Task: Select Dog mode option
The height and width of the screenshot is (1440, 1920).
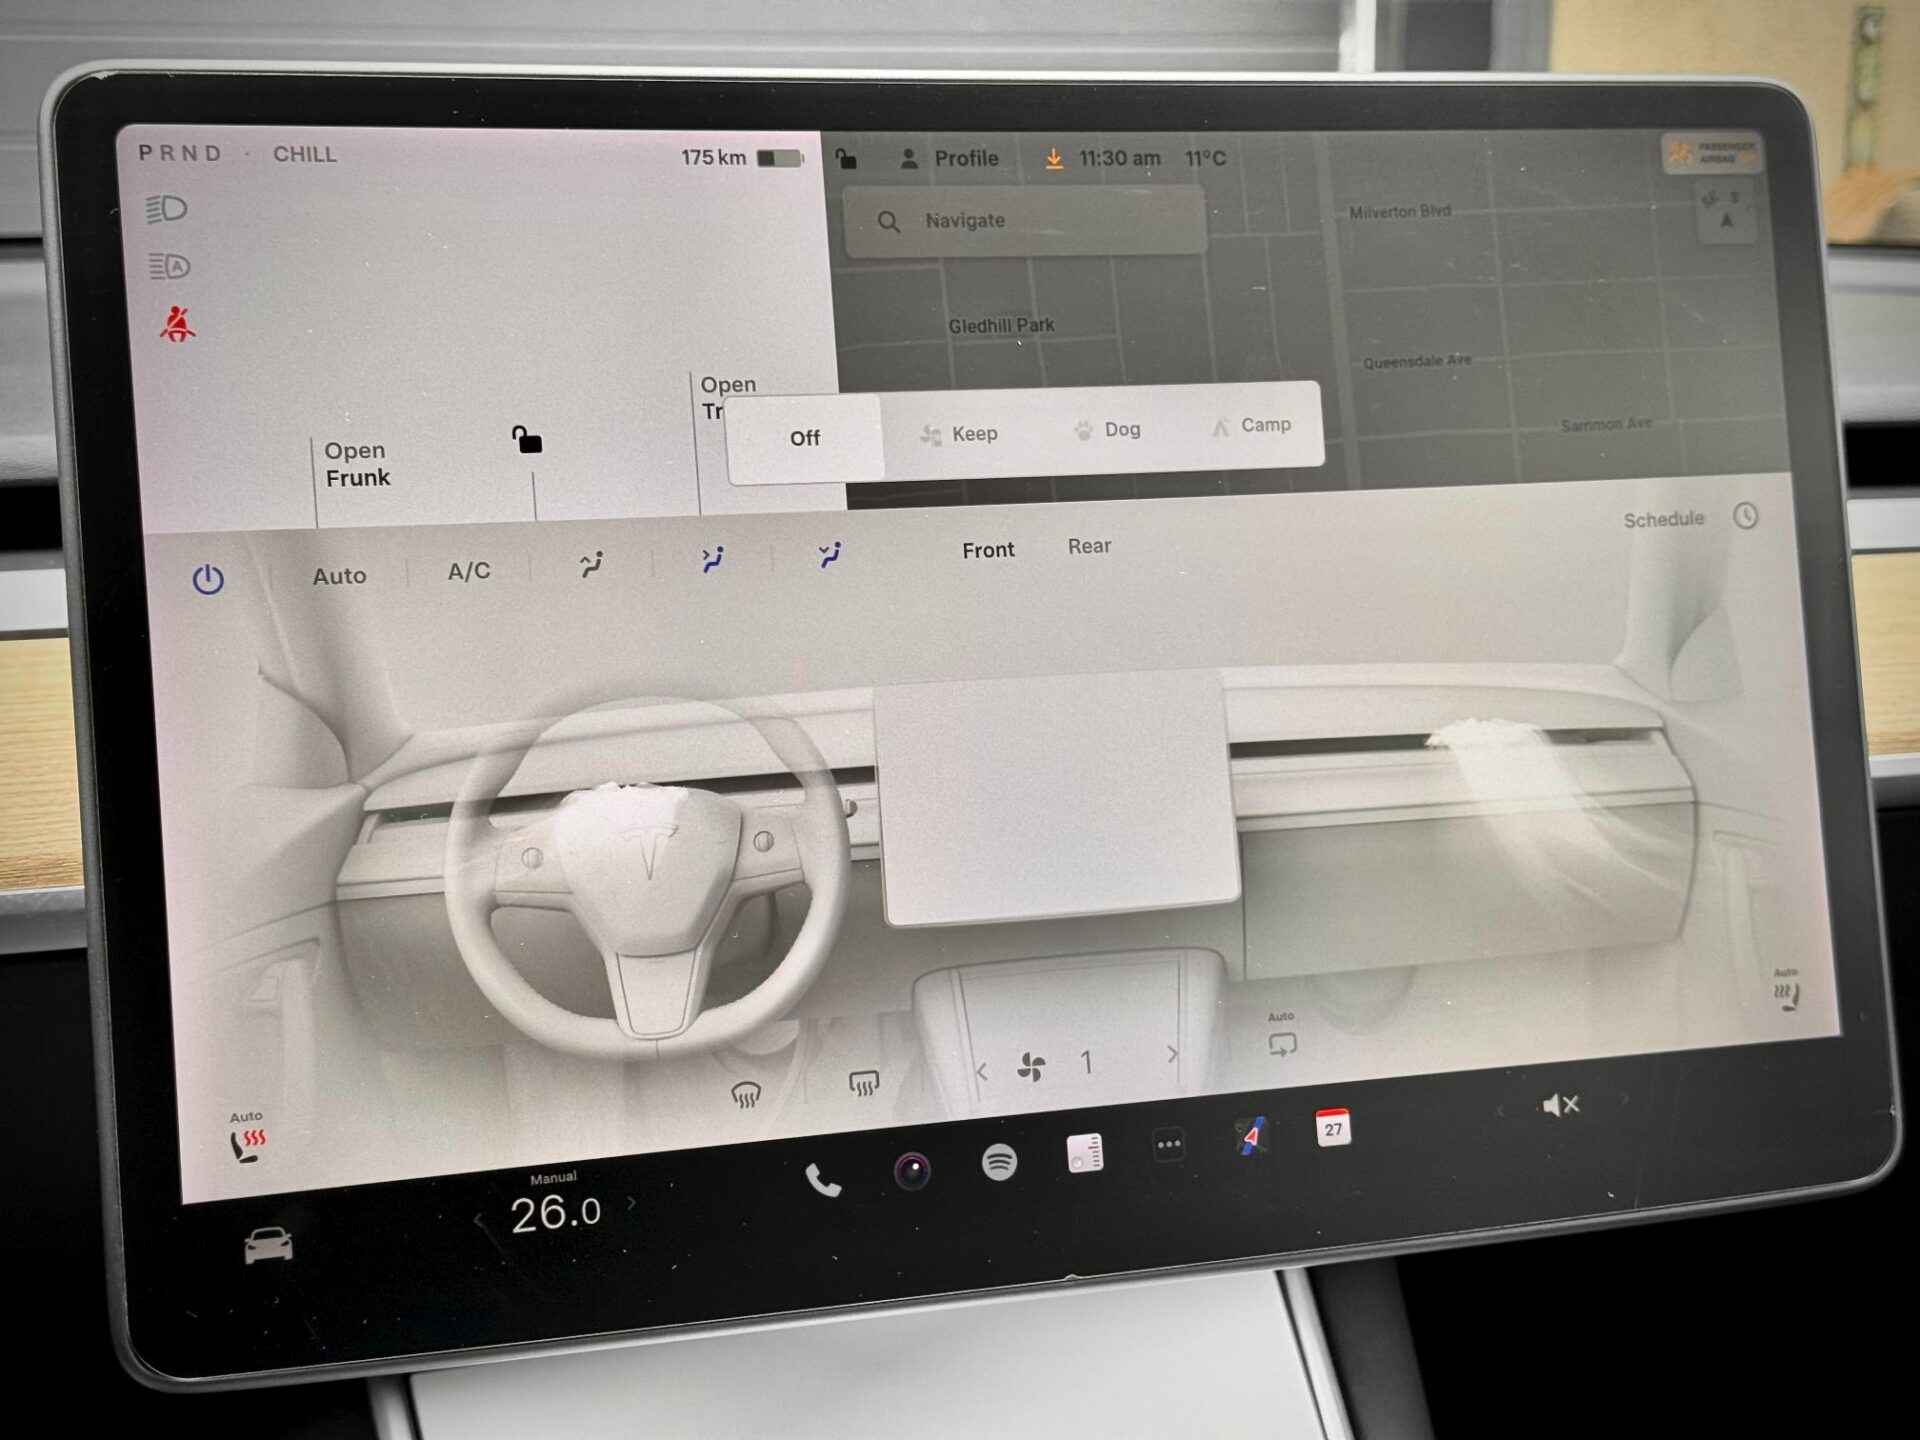Action: pyautogui.click(x=1108, y=430)
